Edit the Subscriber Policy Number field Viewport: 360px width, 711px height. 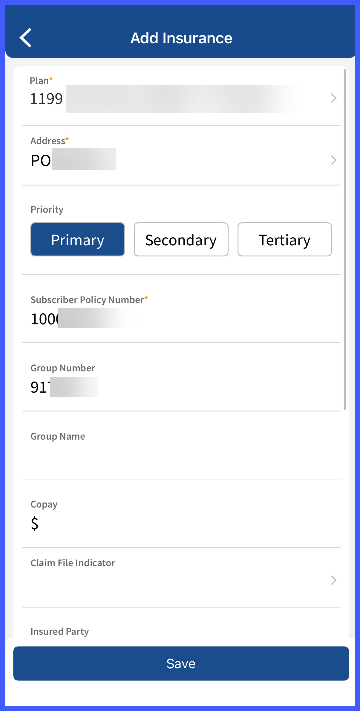pyautogui.click(x=181, y=310)
